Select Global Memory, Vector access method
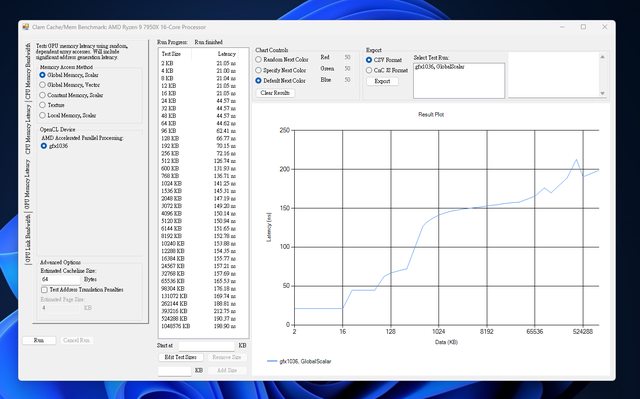640x399 pixels. pos(70,85)
